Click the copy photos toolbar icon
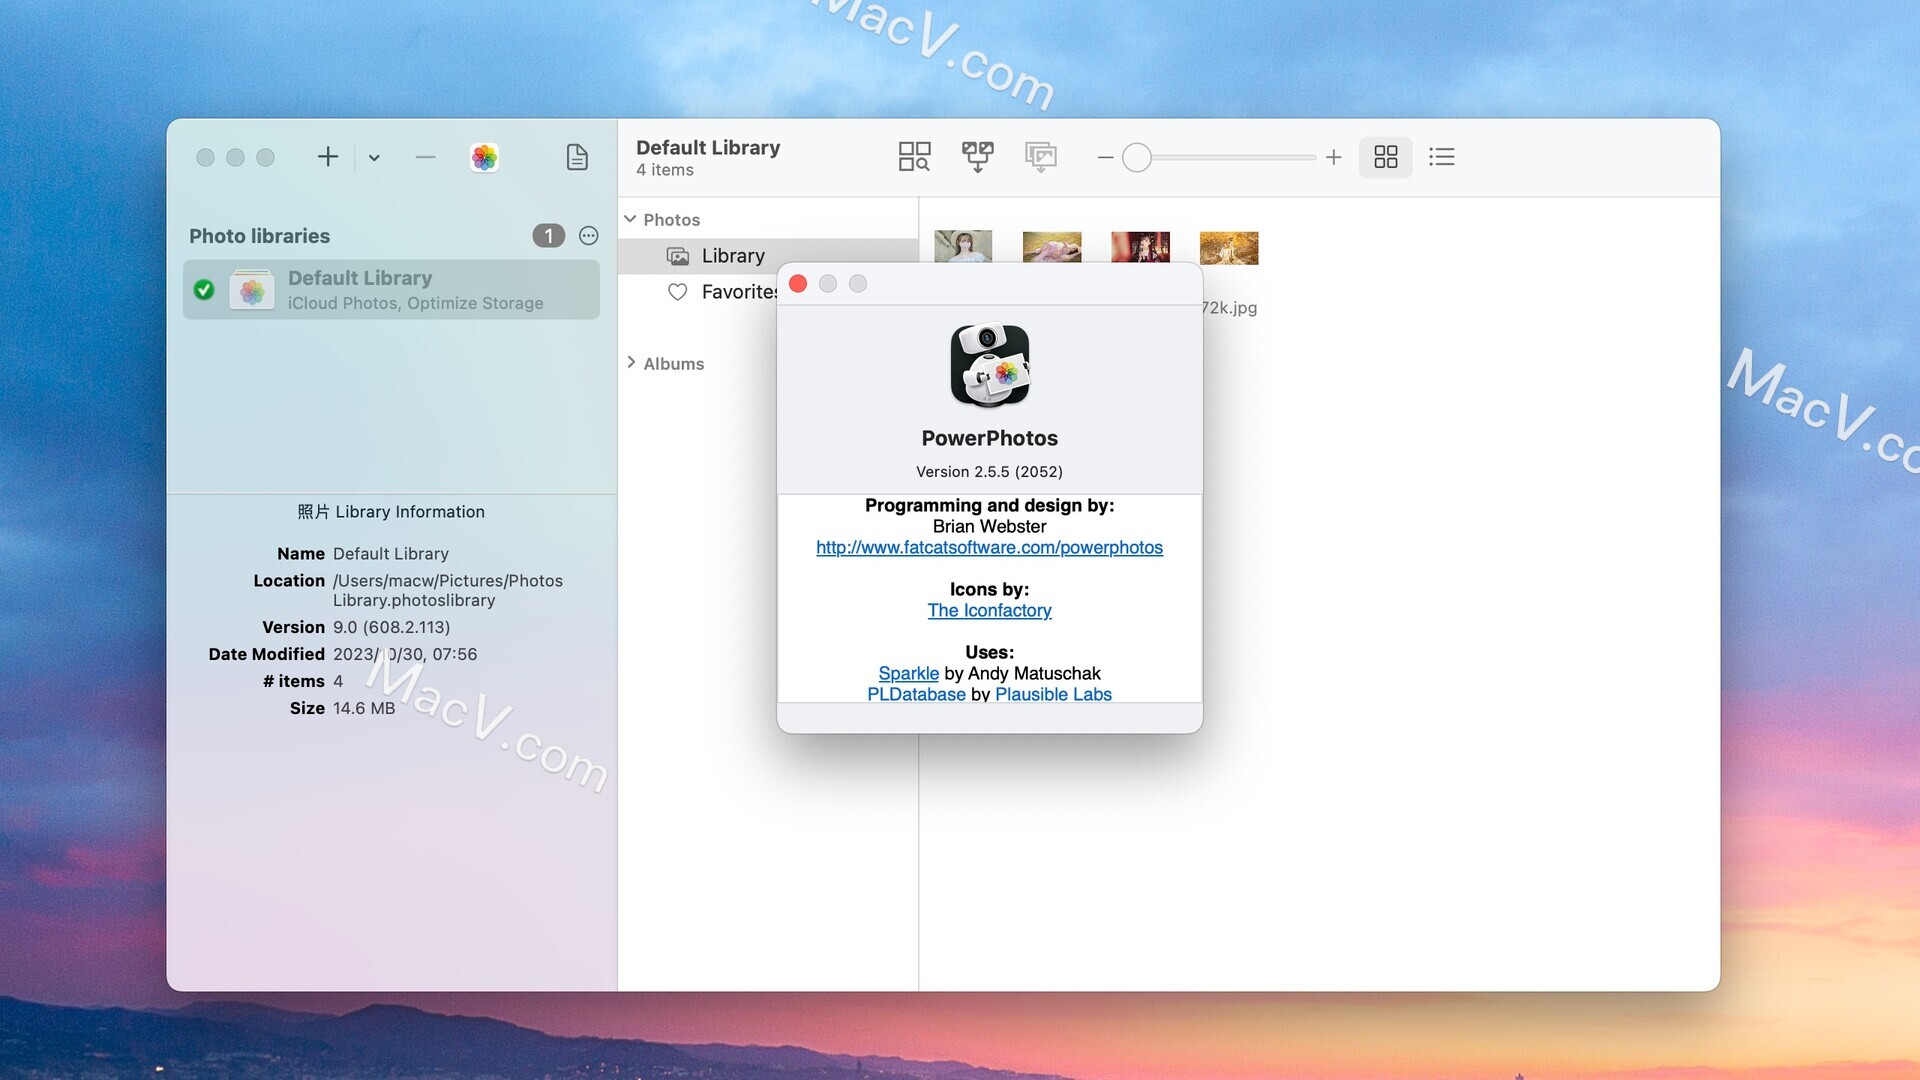 click(1041, 157)
